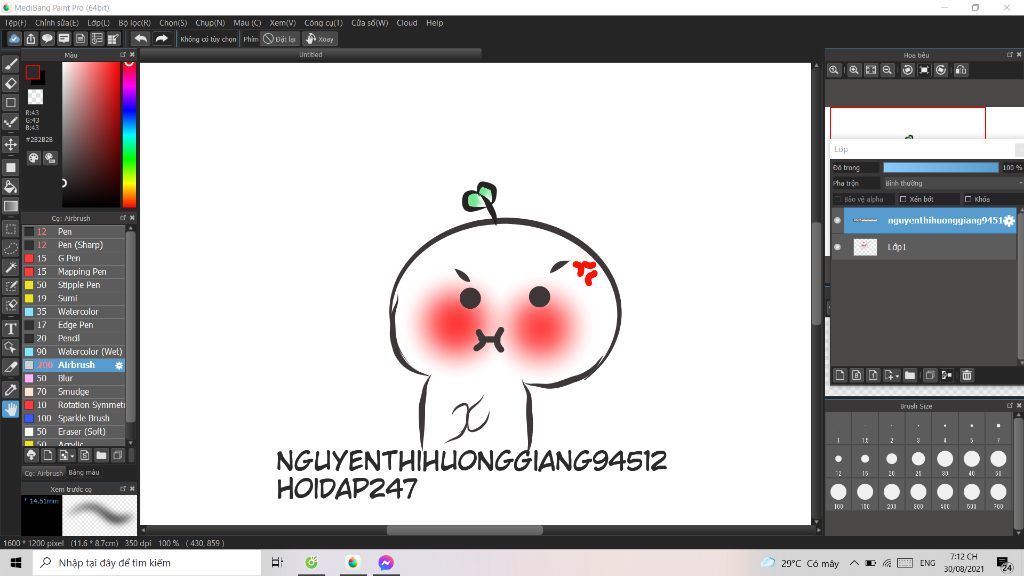Select the Eraser tool in left toolbar
Screen dimensions: 1024x576
(x=10, y=84)
